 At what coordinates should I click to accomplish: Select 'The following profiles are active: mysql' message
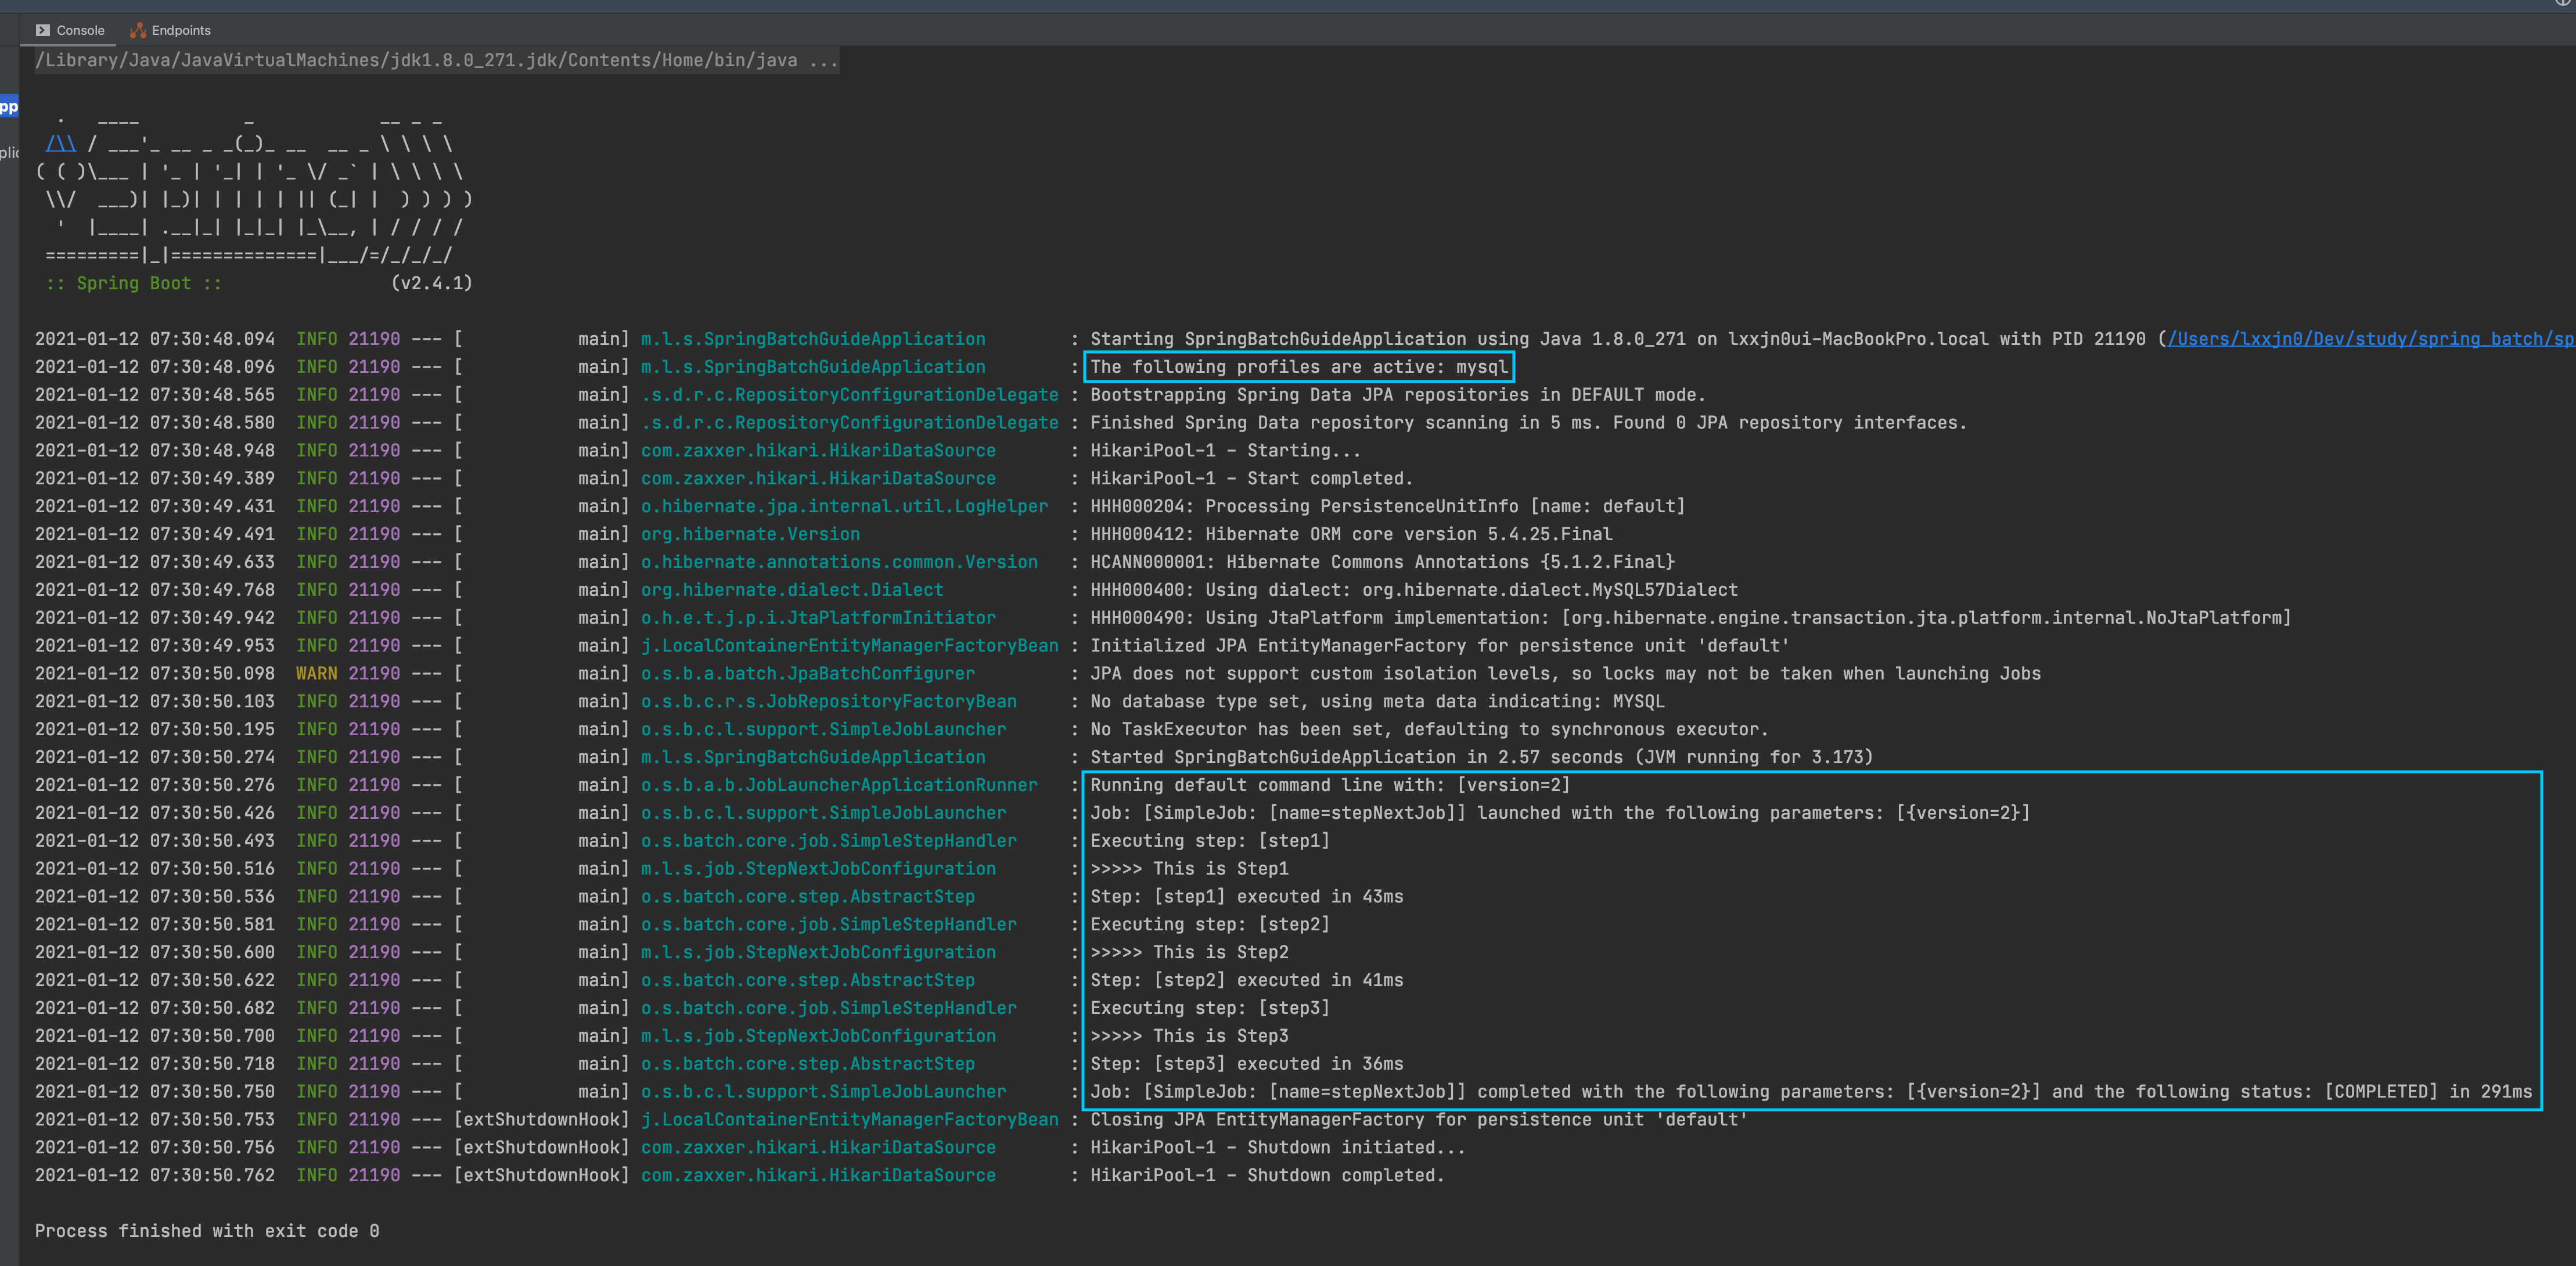pyautogui.click(x=1299, y=367)
